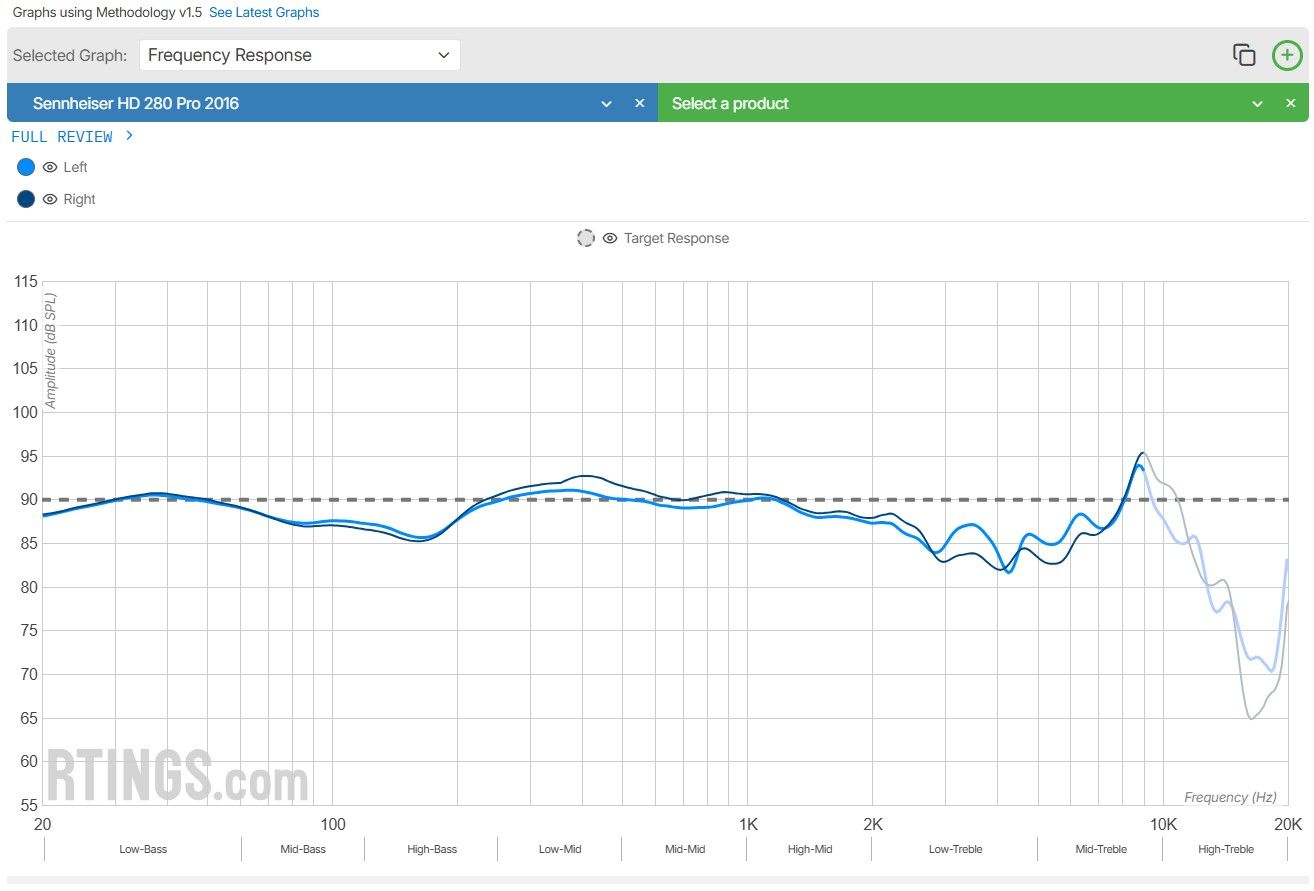Click the High-Bass range label

pyautogui.click(x=432, y=849)
